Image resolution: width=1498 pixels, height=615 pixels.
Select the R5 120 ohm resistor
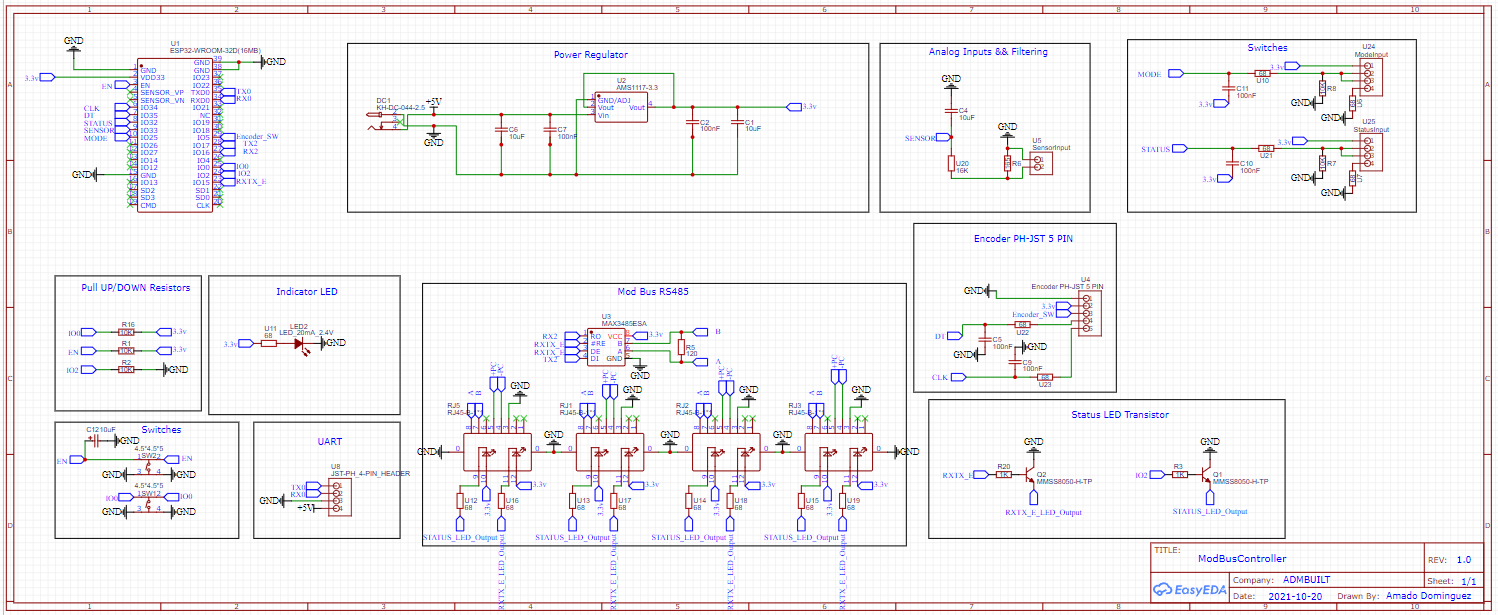(680, 349)
